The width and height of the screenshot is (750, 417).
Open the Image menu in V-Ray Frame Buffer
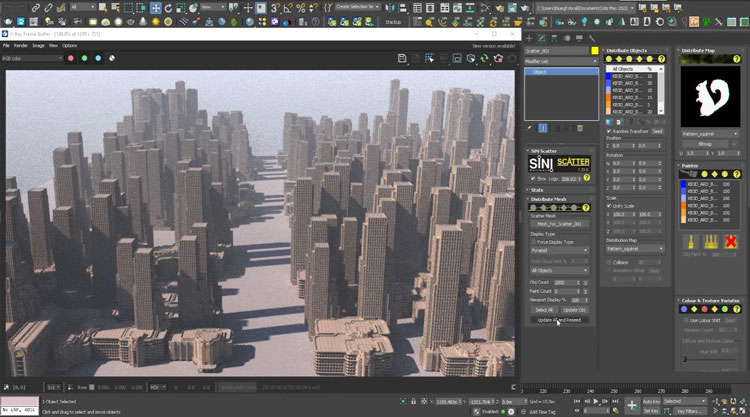click(x=38, y=45)
